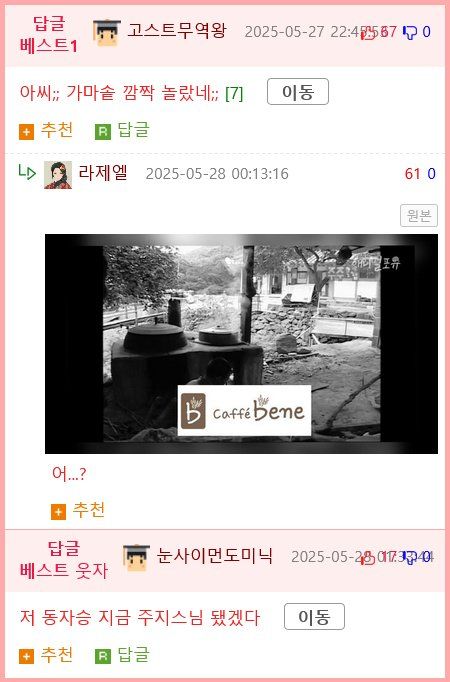Click comment text 저 동자승 지금 주지스님 됐겠다
The height and width of the screenshot is (682, 450).
(x=140, y=618)
